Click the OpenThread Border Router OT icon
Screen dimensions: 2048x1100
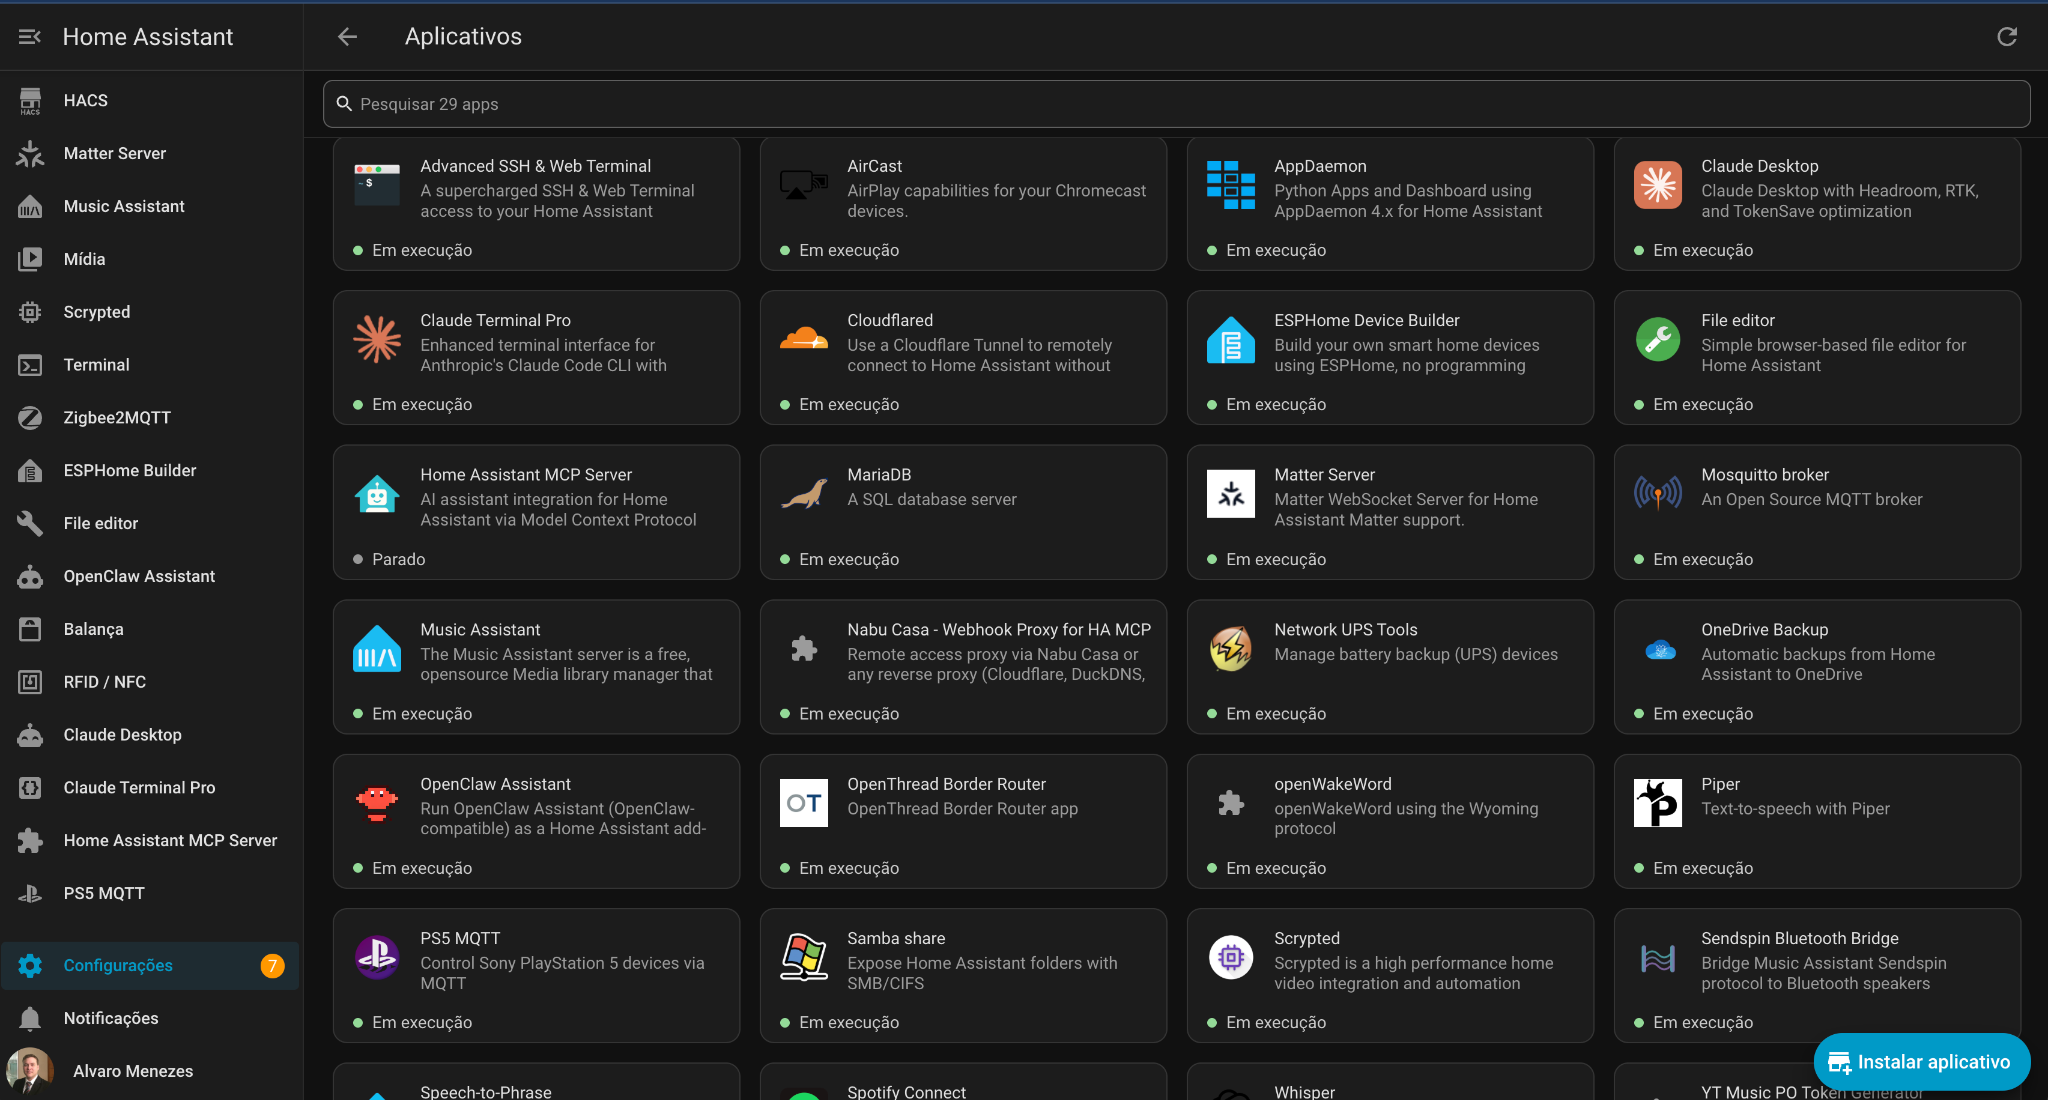tap(804, 803)
